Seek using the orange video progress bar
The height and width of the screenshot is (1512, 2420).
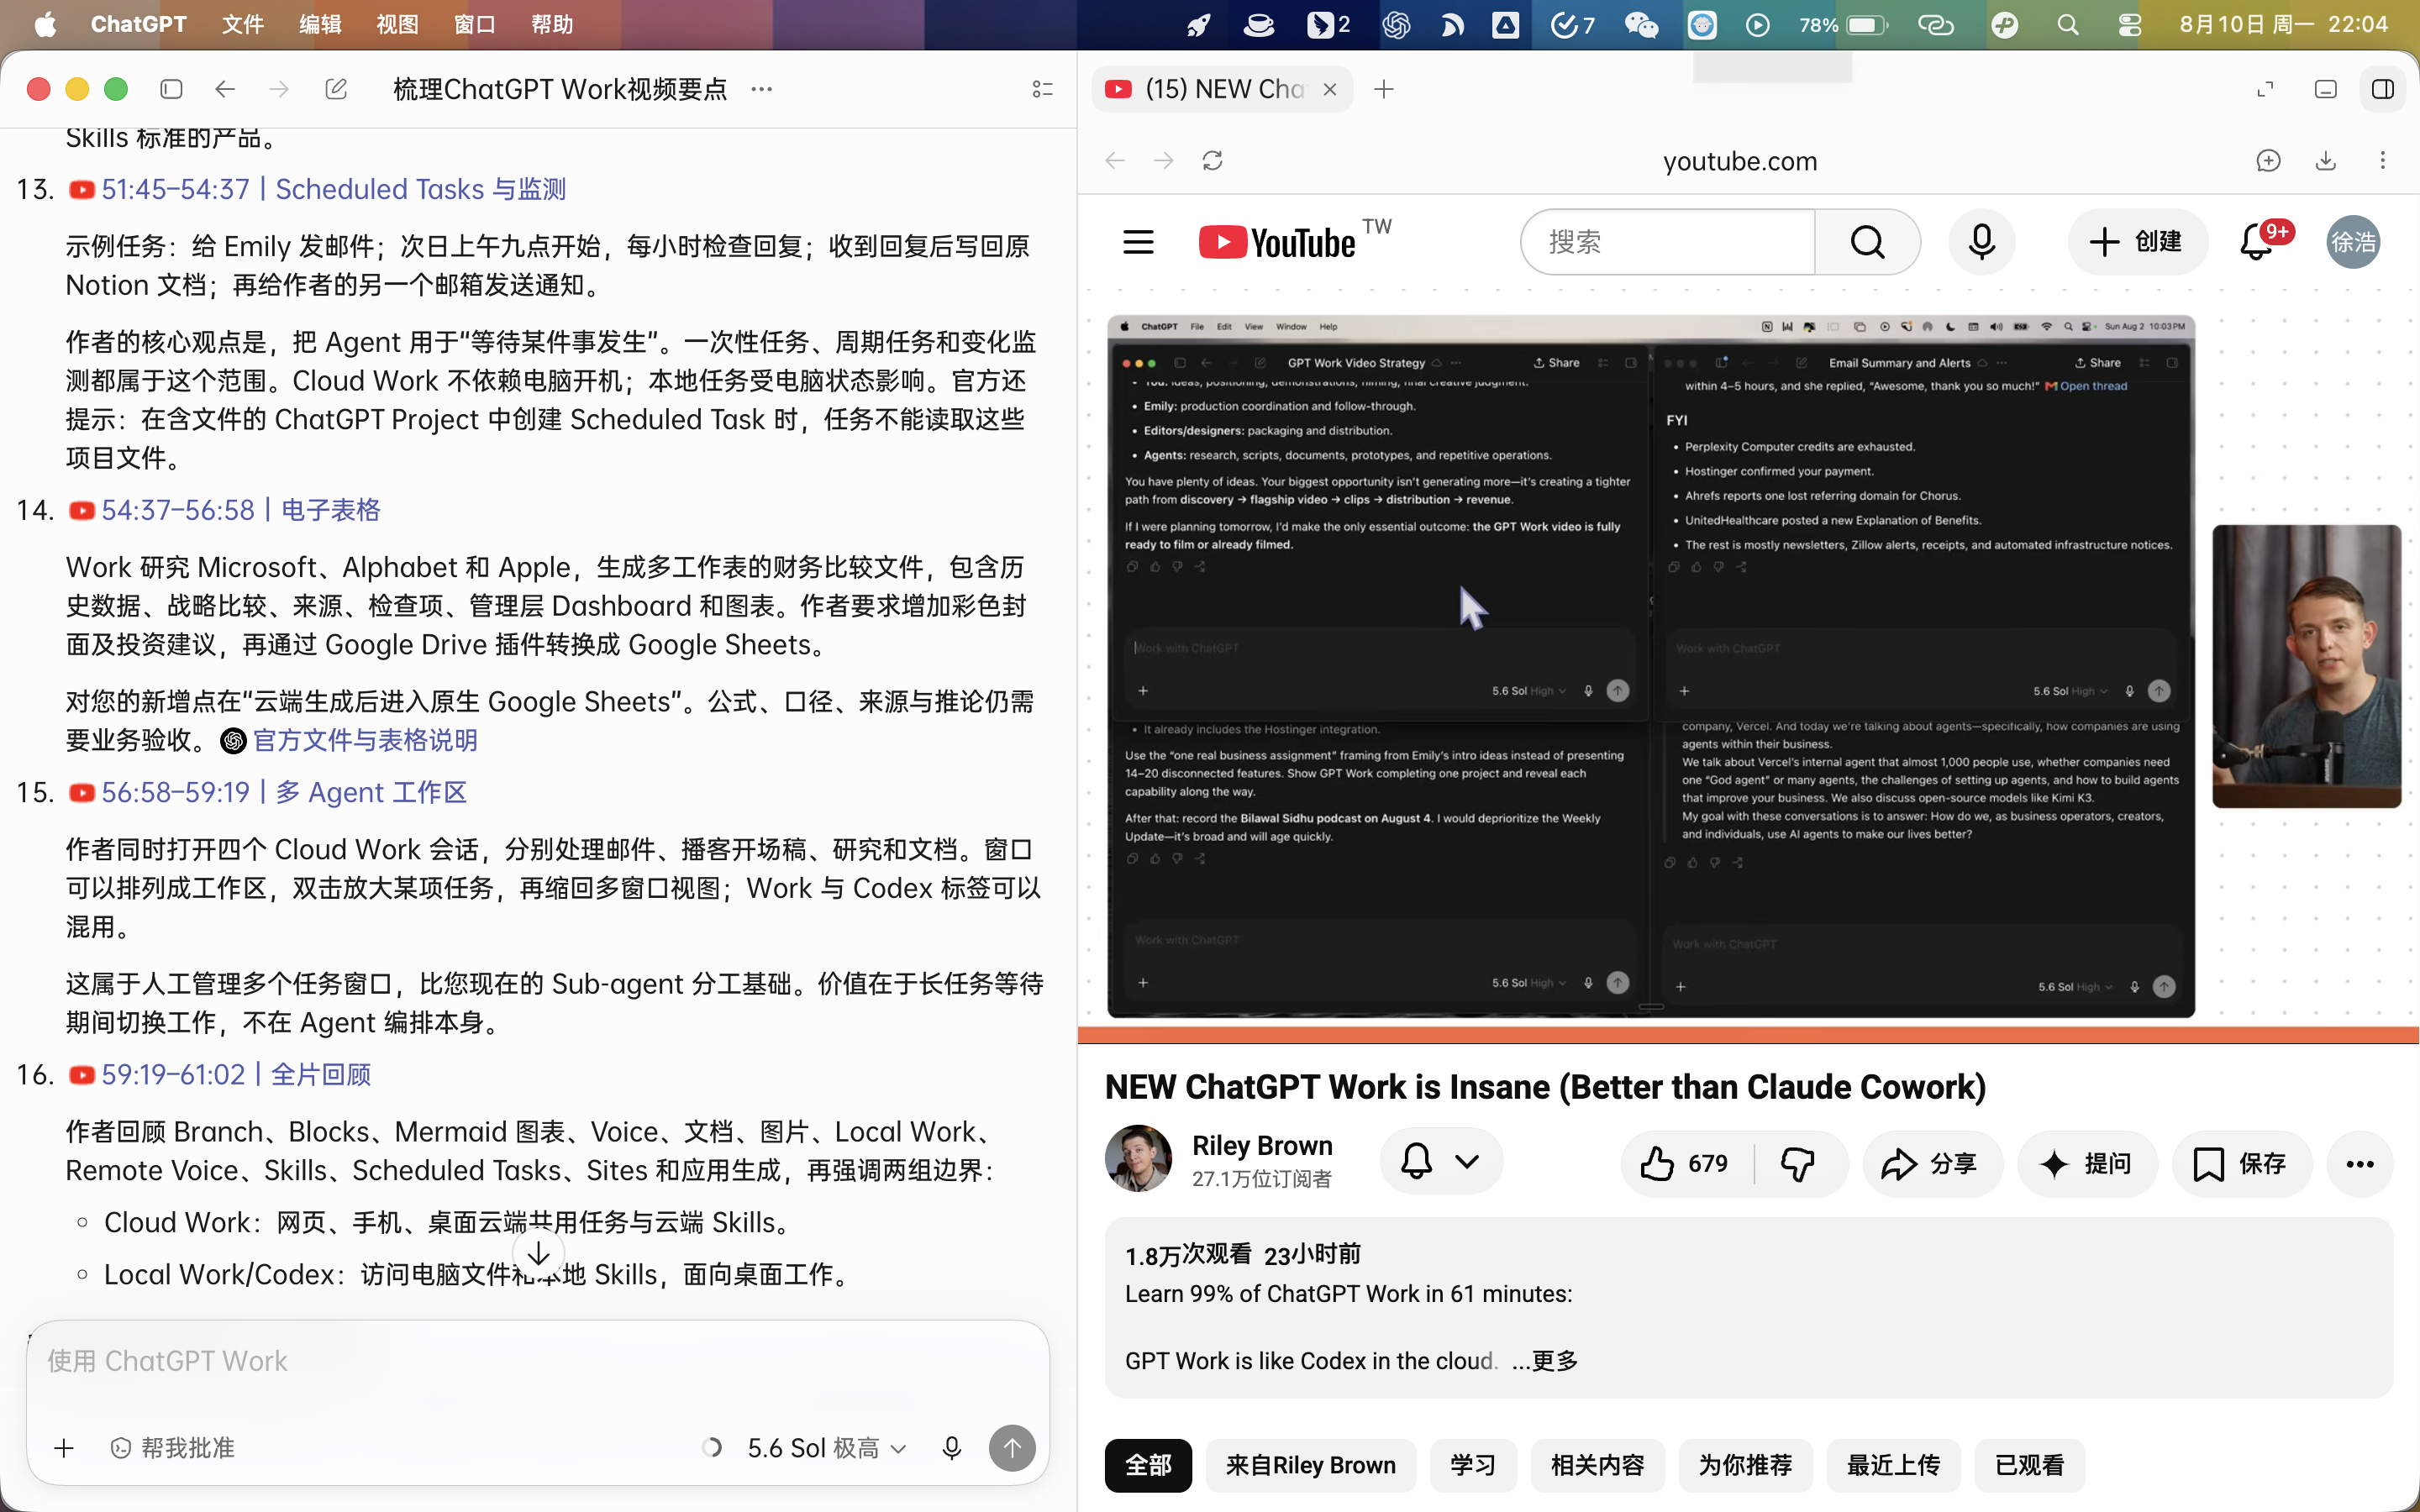tap(1748, 1035)
